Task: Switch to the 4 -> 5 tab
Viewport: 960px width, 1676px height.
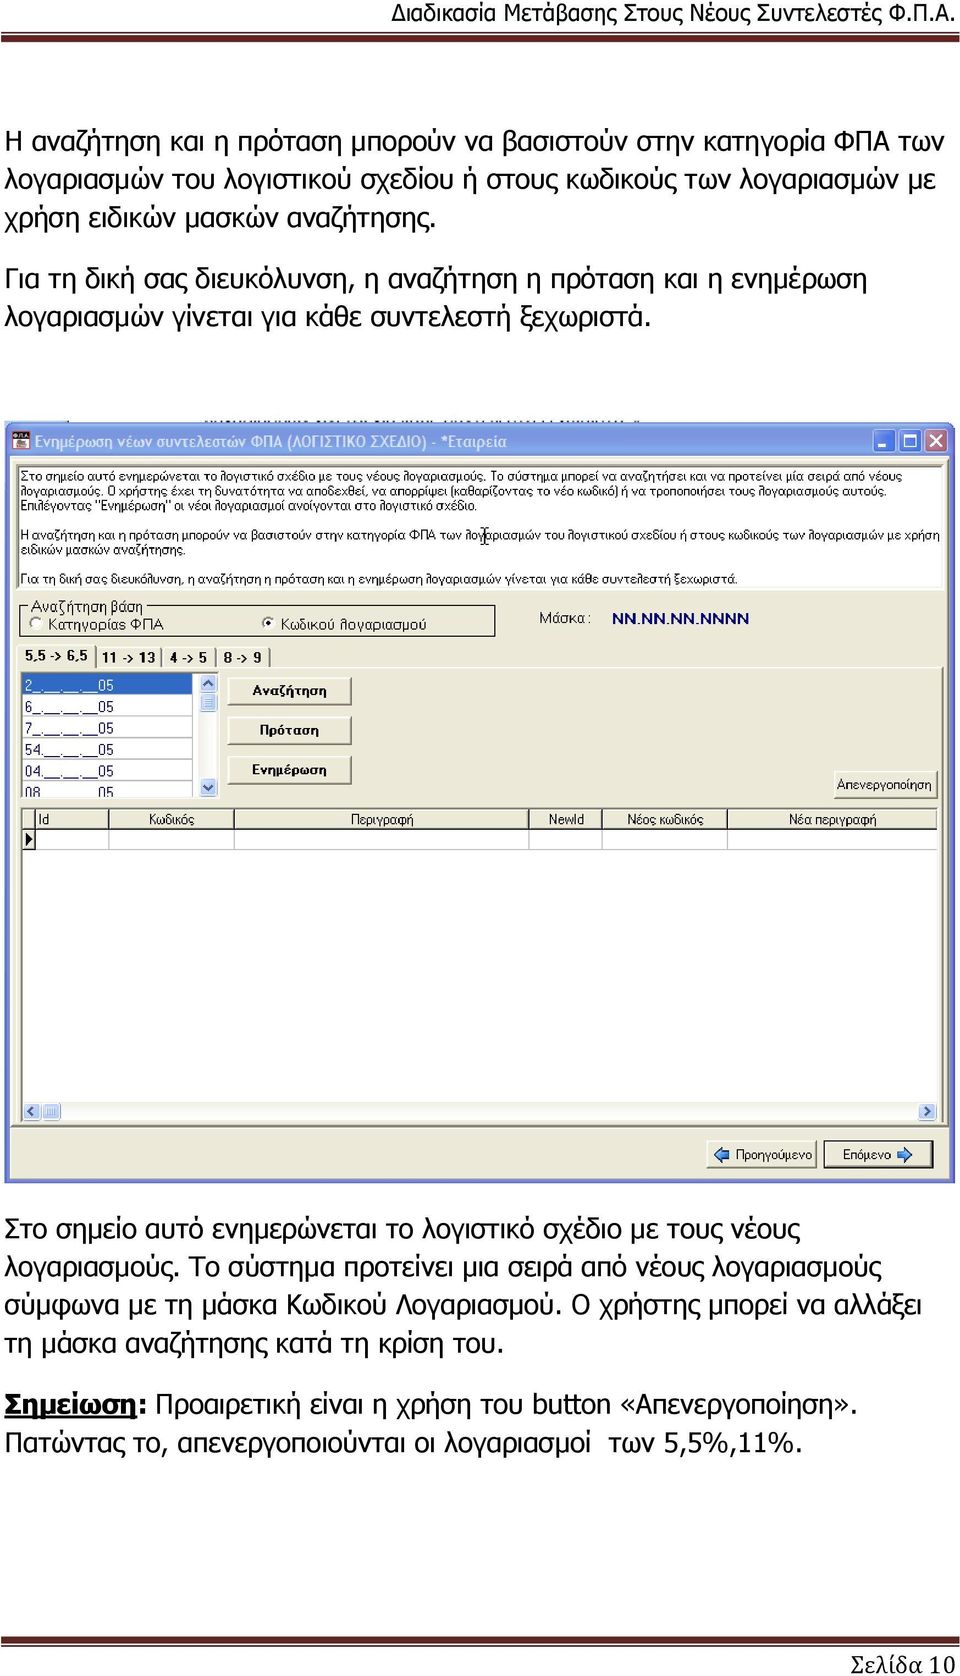Action: pos(188,657)
